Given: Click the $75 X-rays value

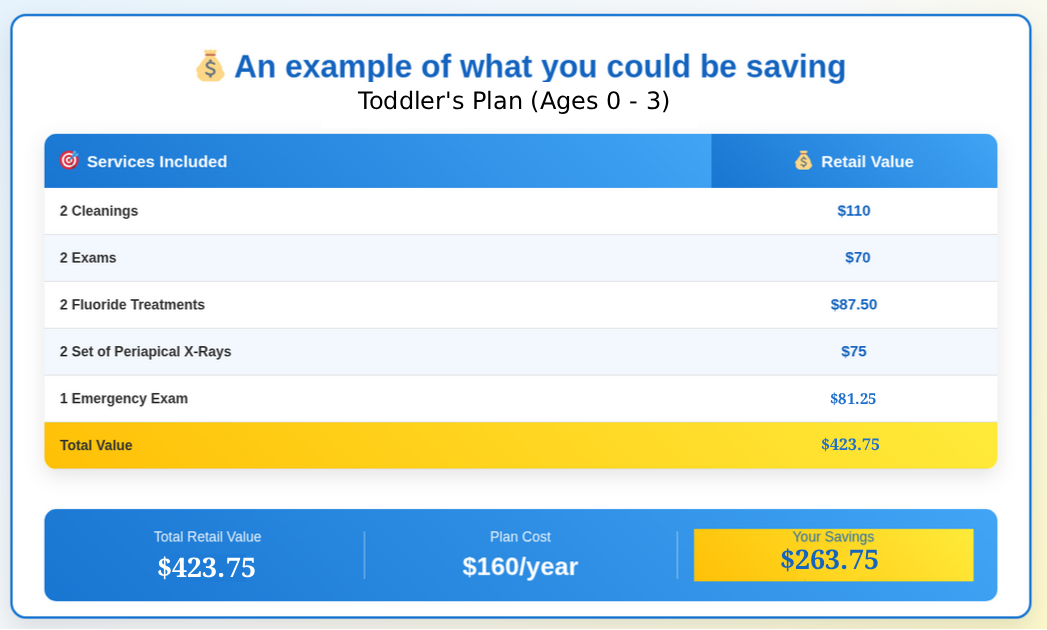Looking at the screenshot, I should pos(854,352).
